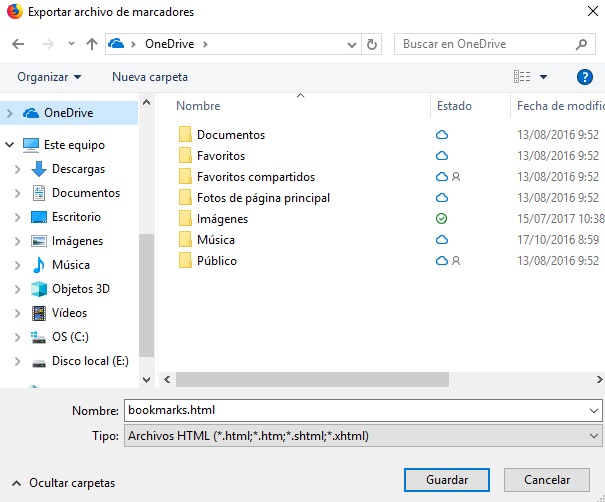
Task: Click the search magnifier icon
Action: tap(582, 44)
